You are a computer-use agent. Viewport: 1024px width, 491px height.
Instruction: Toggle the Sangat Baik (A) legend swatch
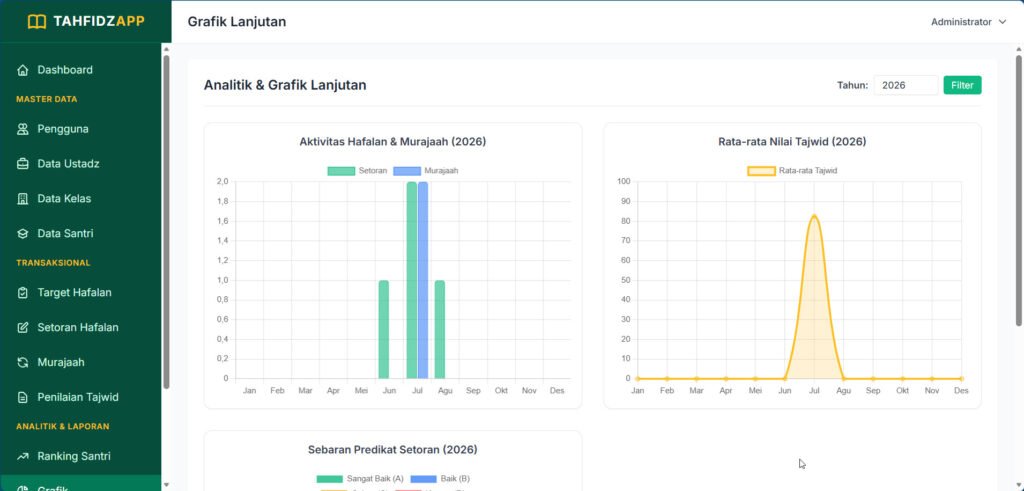coord(329,479)
